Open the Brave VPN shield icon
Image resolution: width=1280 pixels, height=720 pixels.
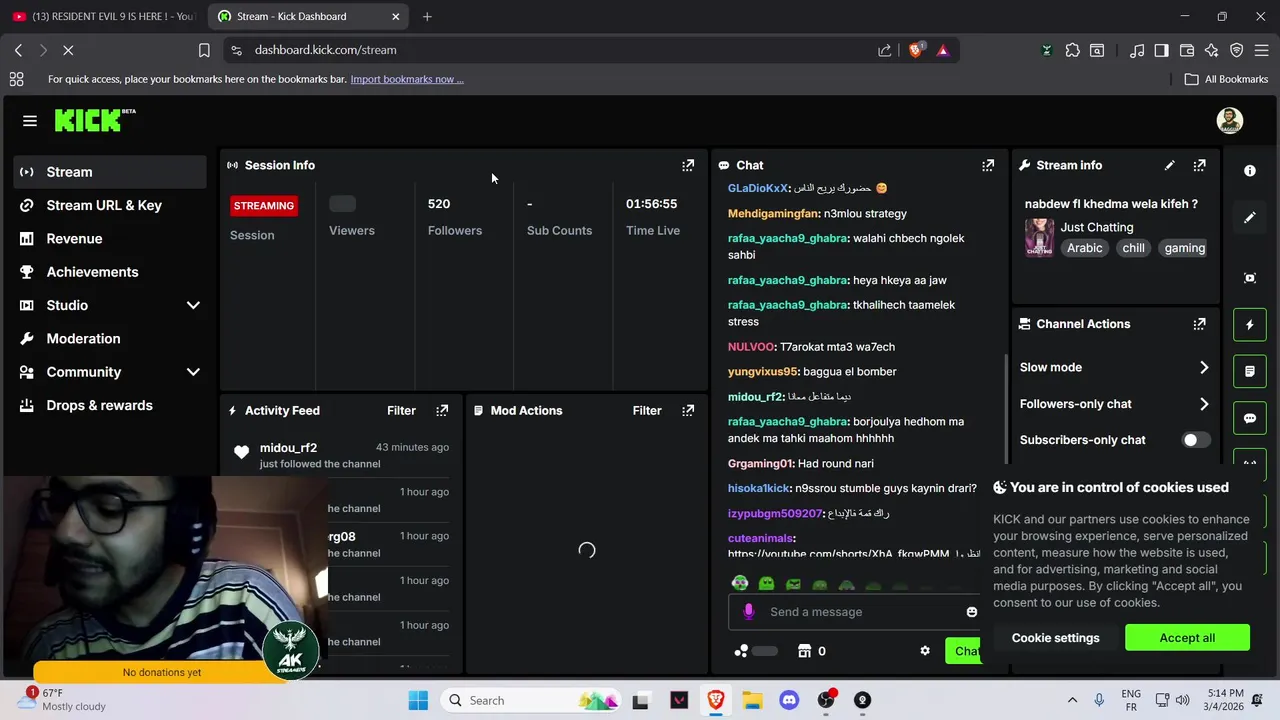[x=1237, y=50]
